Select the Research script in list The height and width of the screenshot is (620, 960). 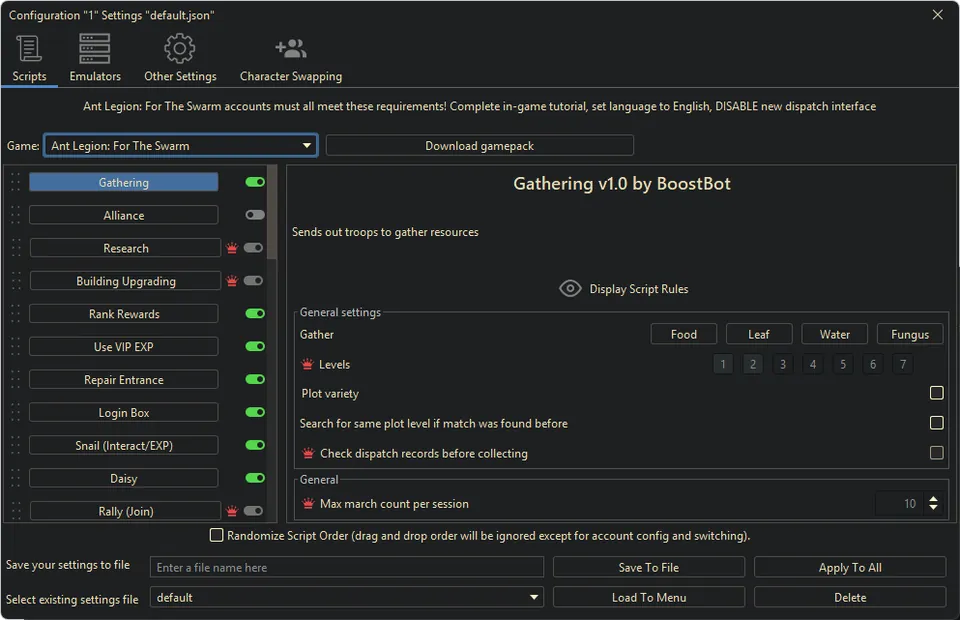coord(126,248)
